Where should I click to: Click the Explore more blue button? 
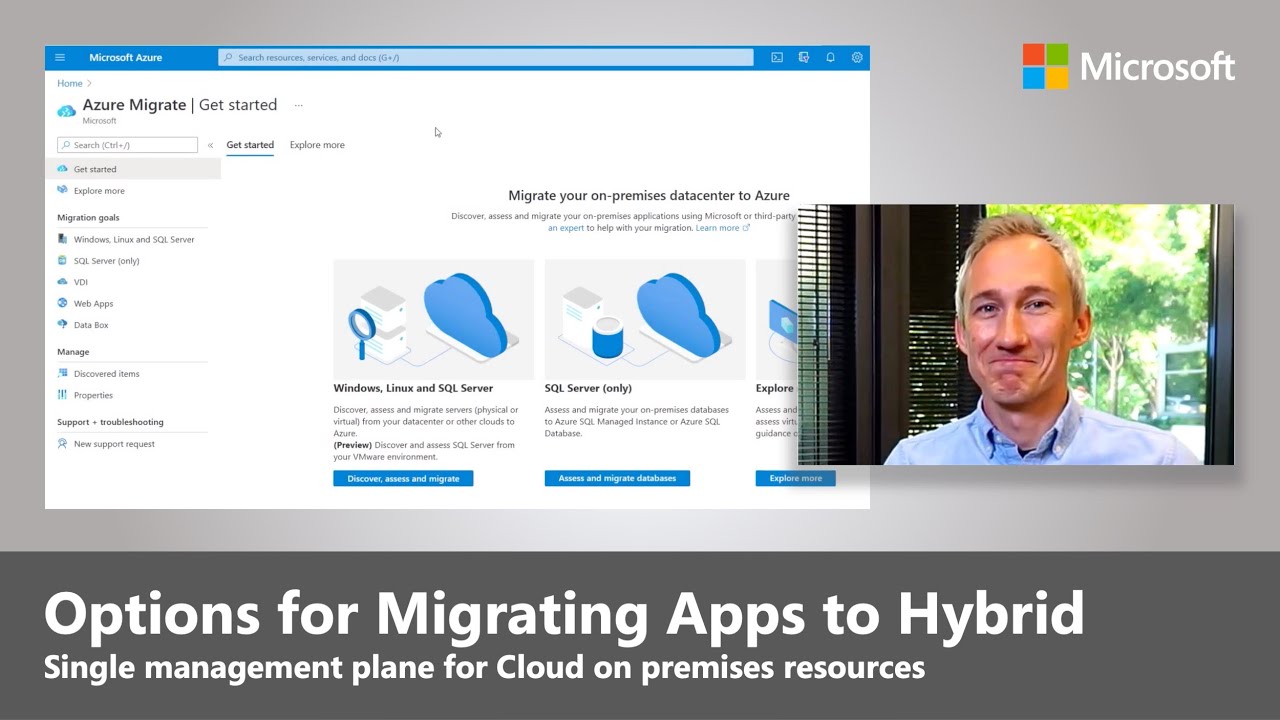[795, 478]
